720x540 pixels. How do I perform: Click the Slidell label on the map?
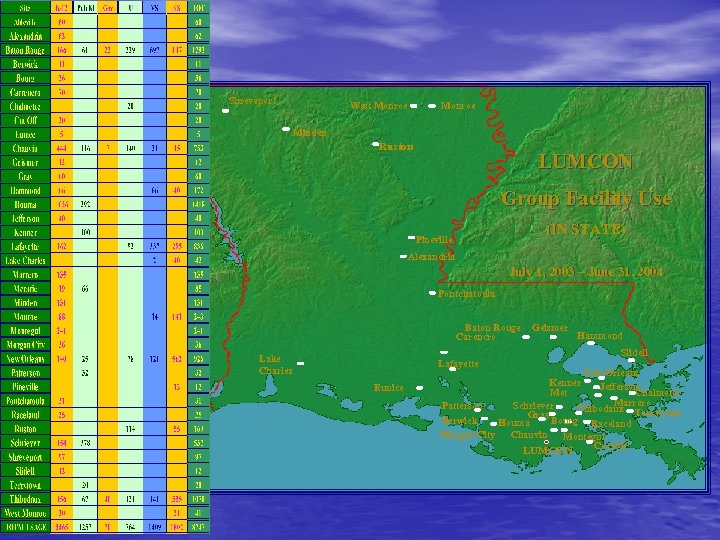634,352
